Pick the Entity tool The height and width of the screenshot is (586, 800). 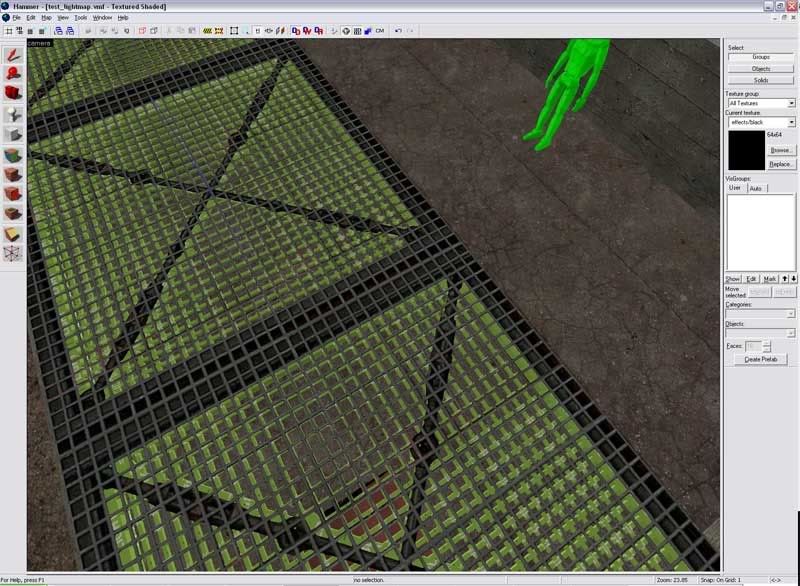point(13,114)
